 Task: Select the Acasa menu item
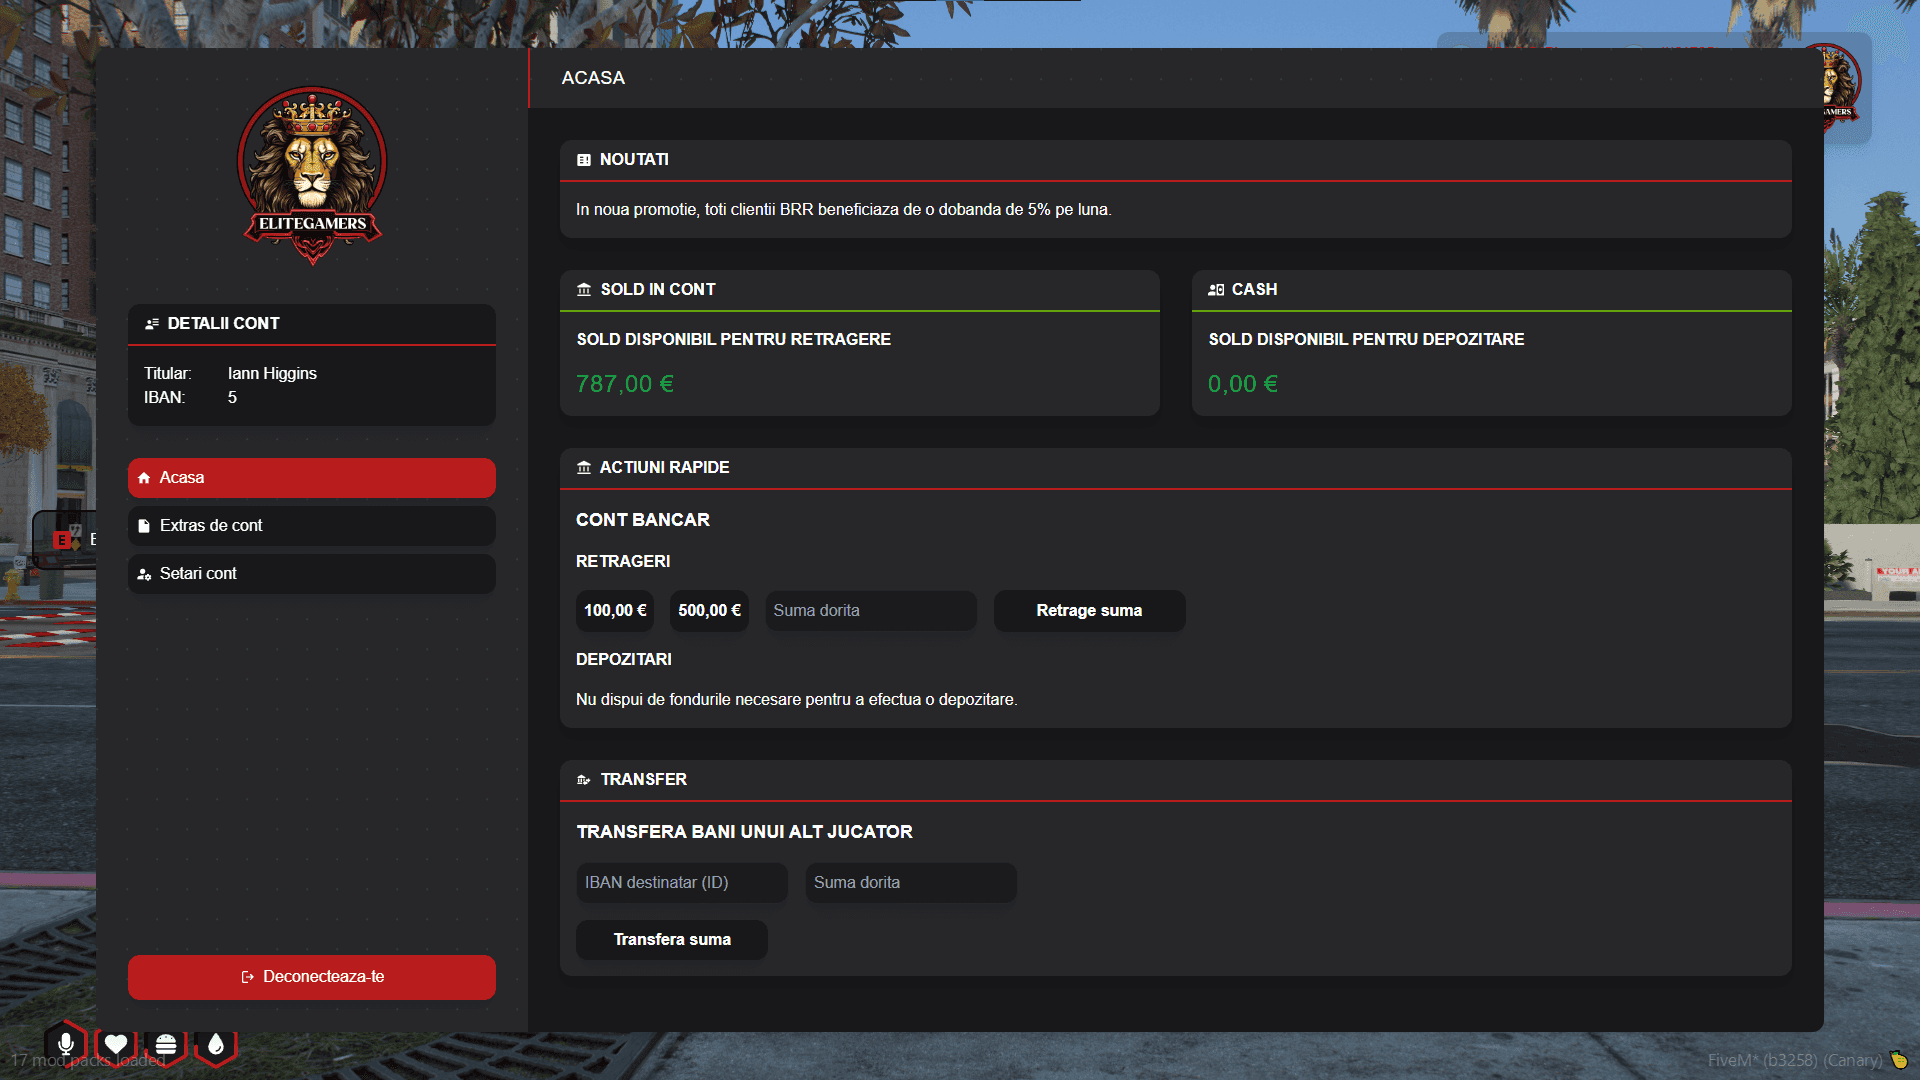pyautogui.click(x=312, y=478)
